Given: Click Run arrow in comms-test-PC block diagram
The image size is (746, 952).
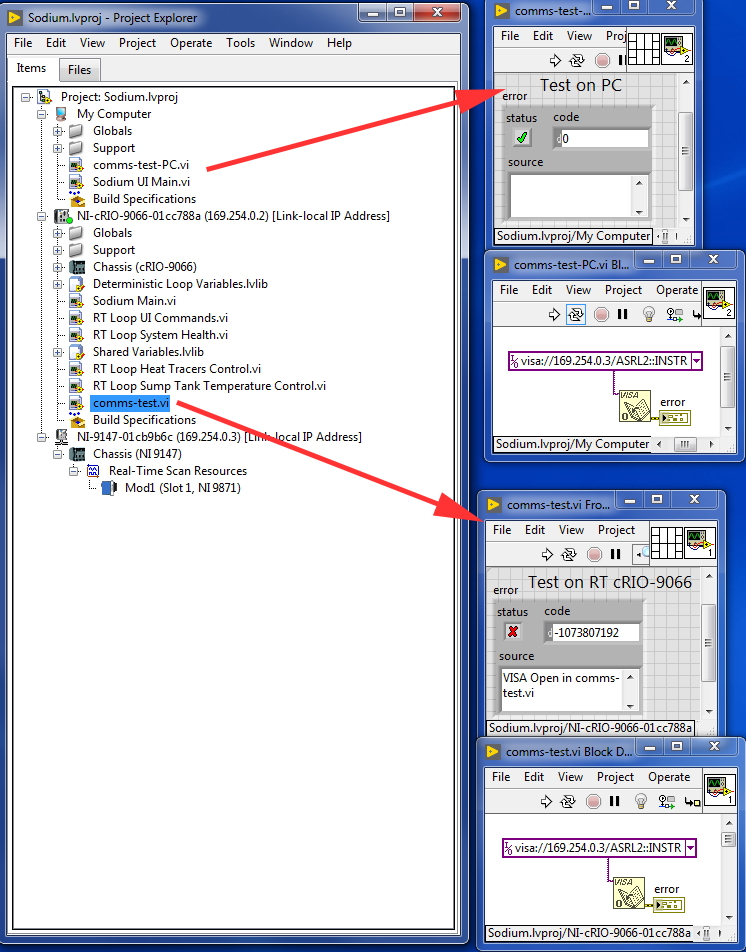Looking at the screenshot, I should (x=554, y=314).
